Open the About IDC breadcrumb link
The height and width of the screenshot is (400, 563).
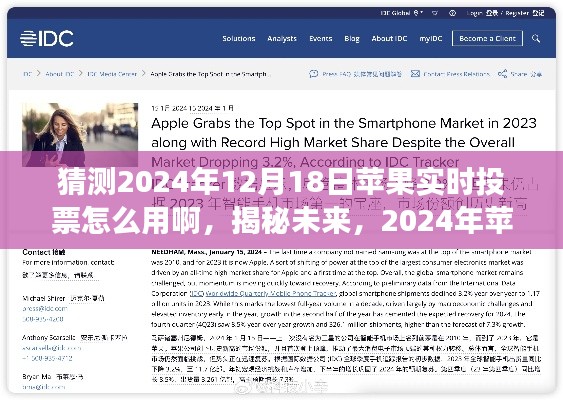pyautogui.click(x=60, y=74)
